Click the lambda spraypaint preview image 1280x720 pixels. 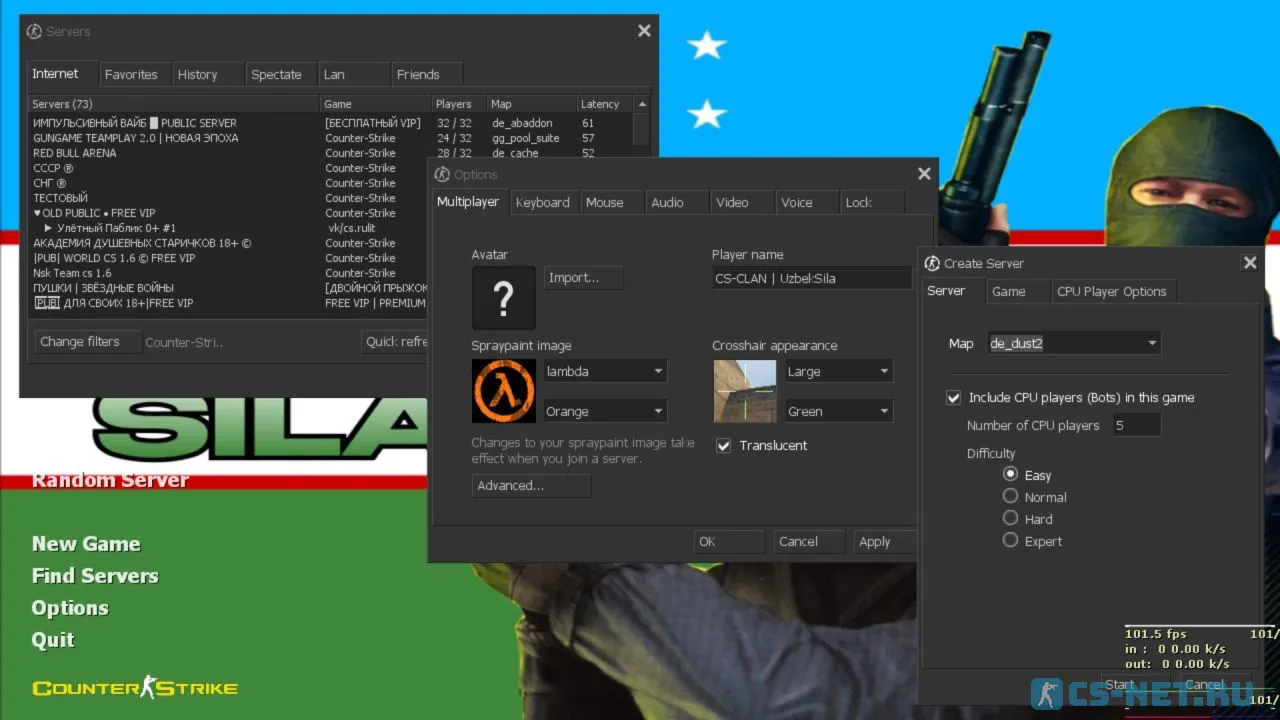click(x=504, y=391)
